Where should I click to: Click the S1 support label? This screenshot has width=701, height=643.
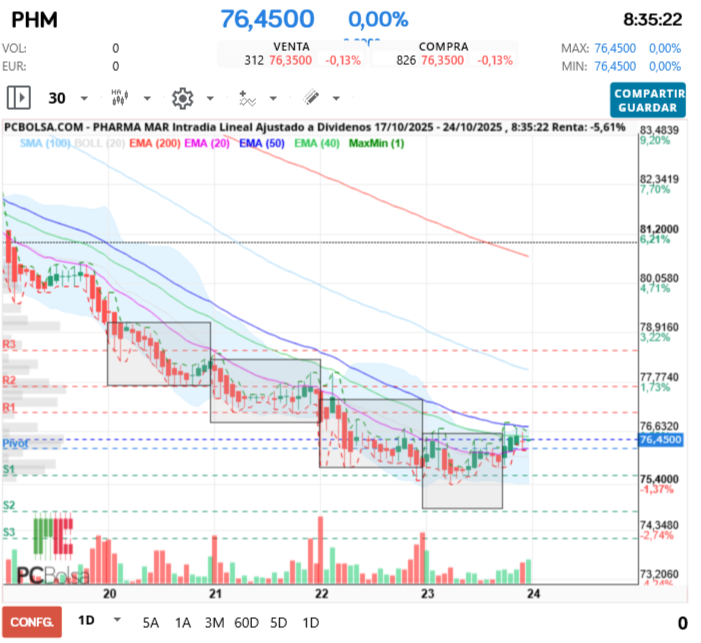[x=9, y=470]
